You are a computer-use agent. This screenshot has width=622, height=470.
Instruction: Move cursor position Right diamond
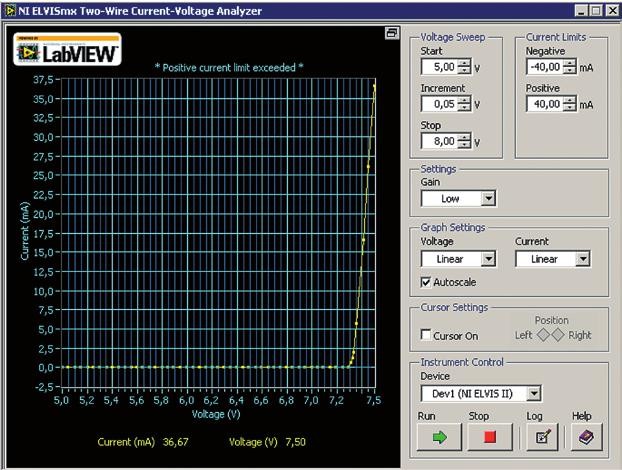[558, 335]
